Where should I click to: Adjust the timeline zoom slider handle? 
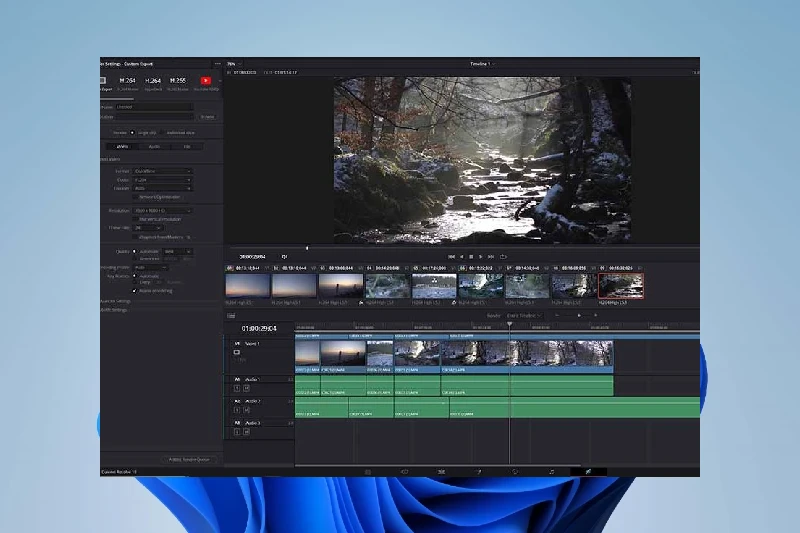point(579,315)
